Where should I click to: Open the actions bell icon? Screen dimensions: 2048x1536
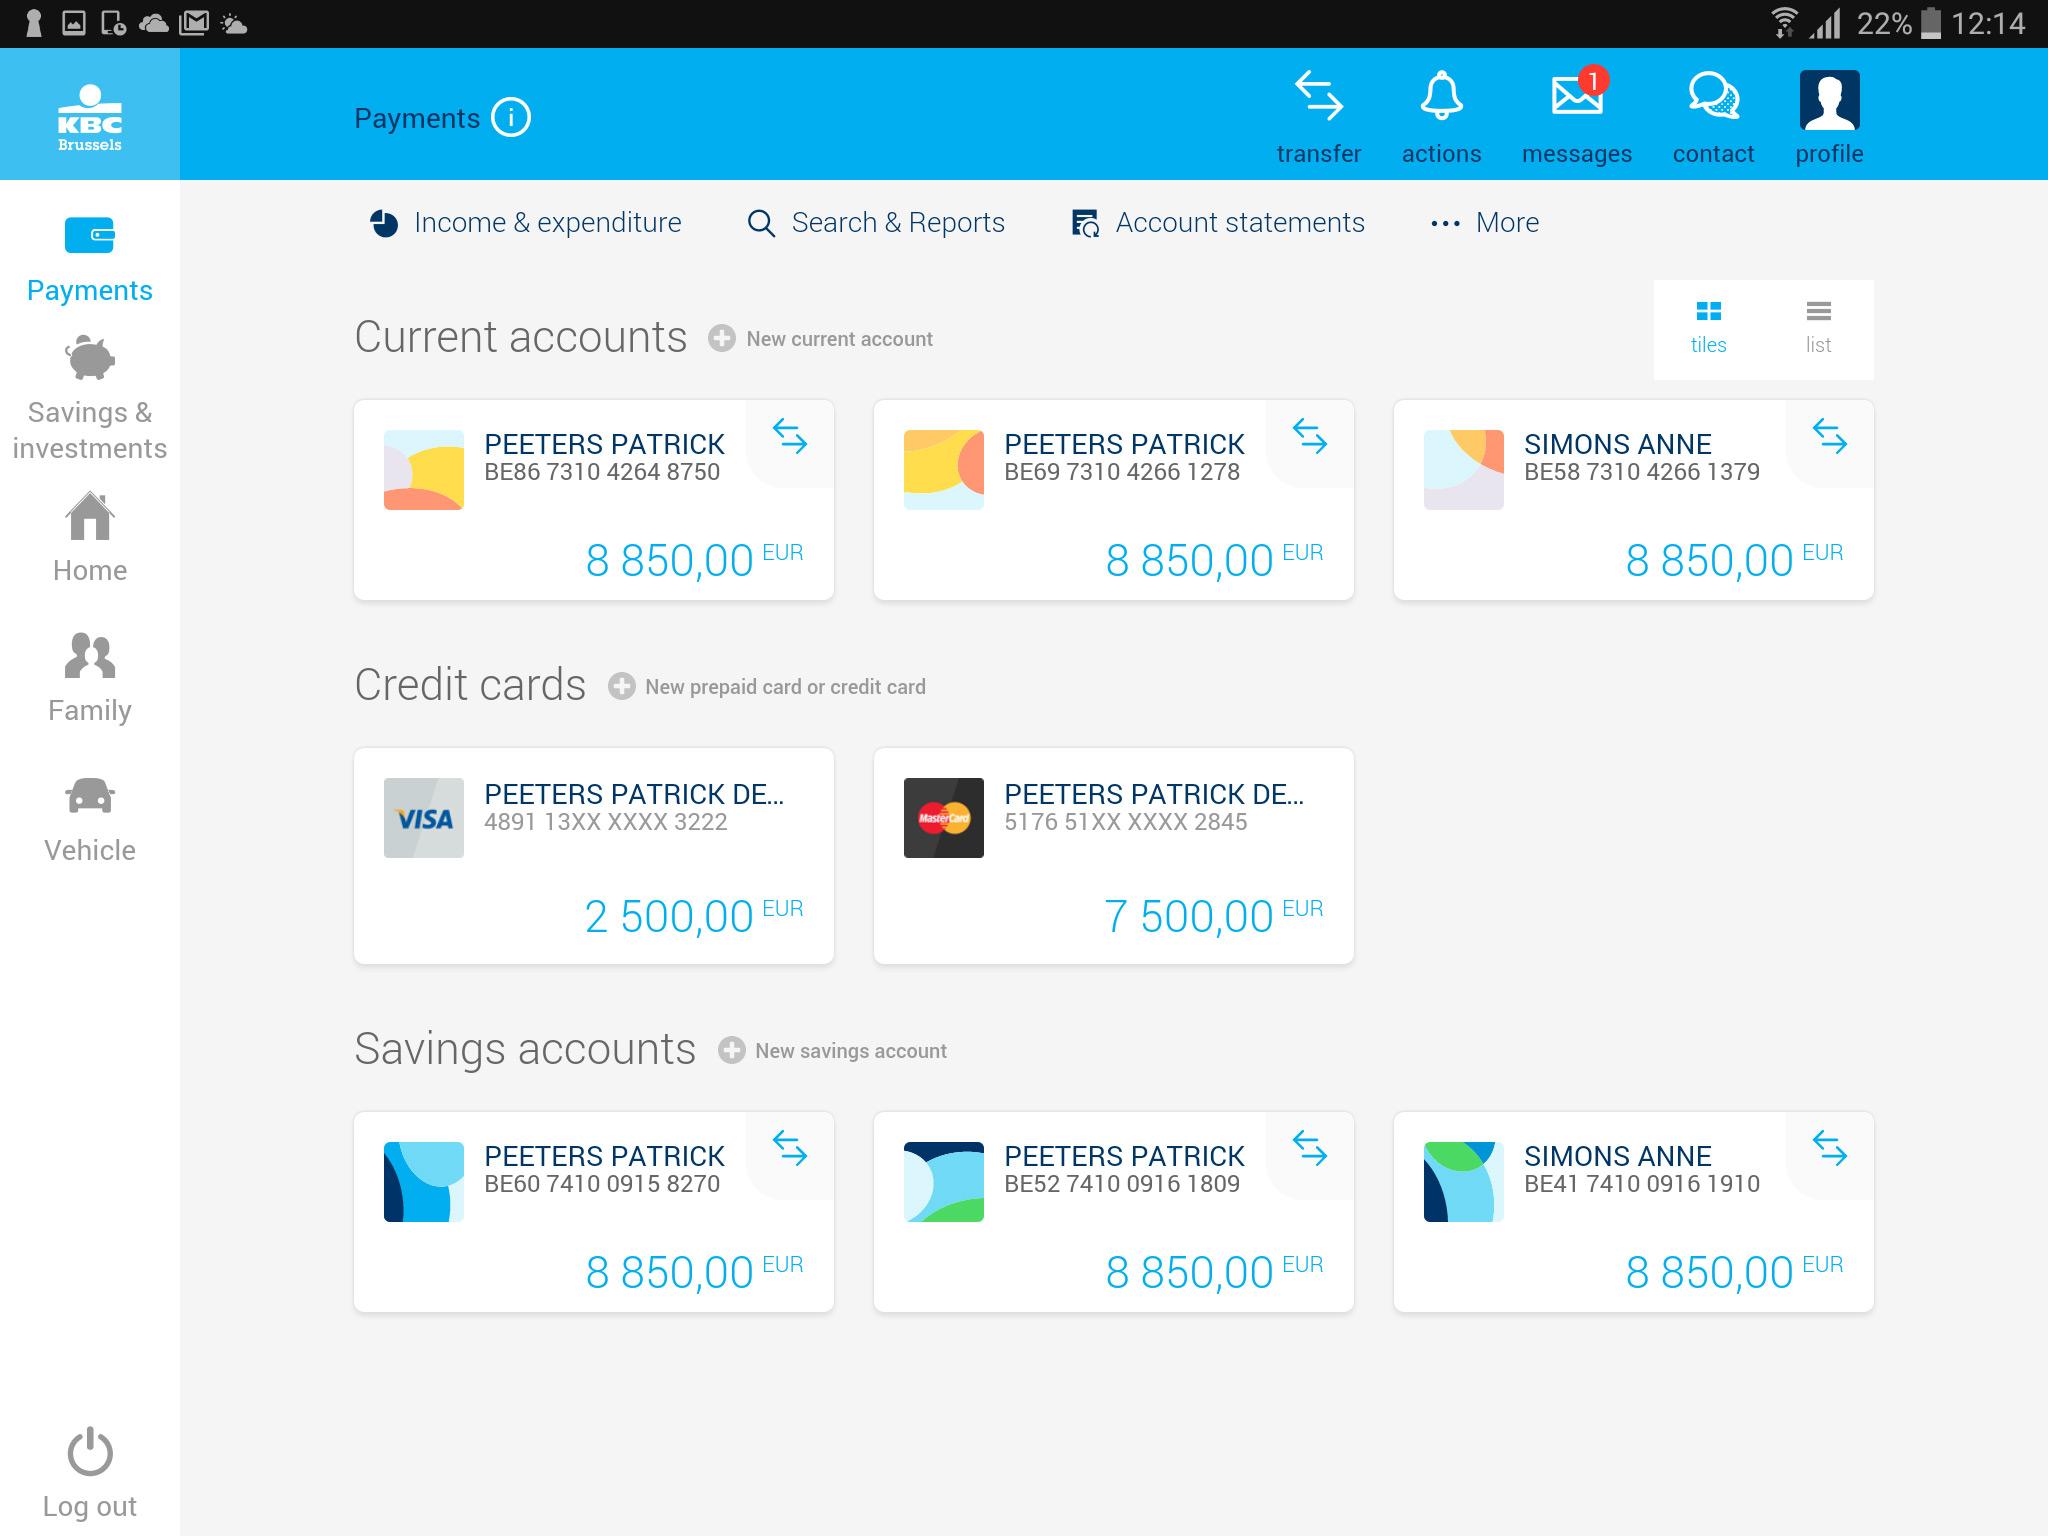point(1441,98)
